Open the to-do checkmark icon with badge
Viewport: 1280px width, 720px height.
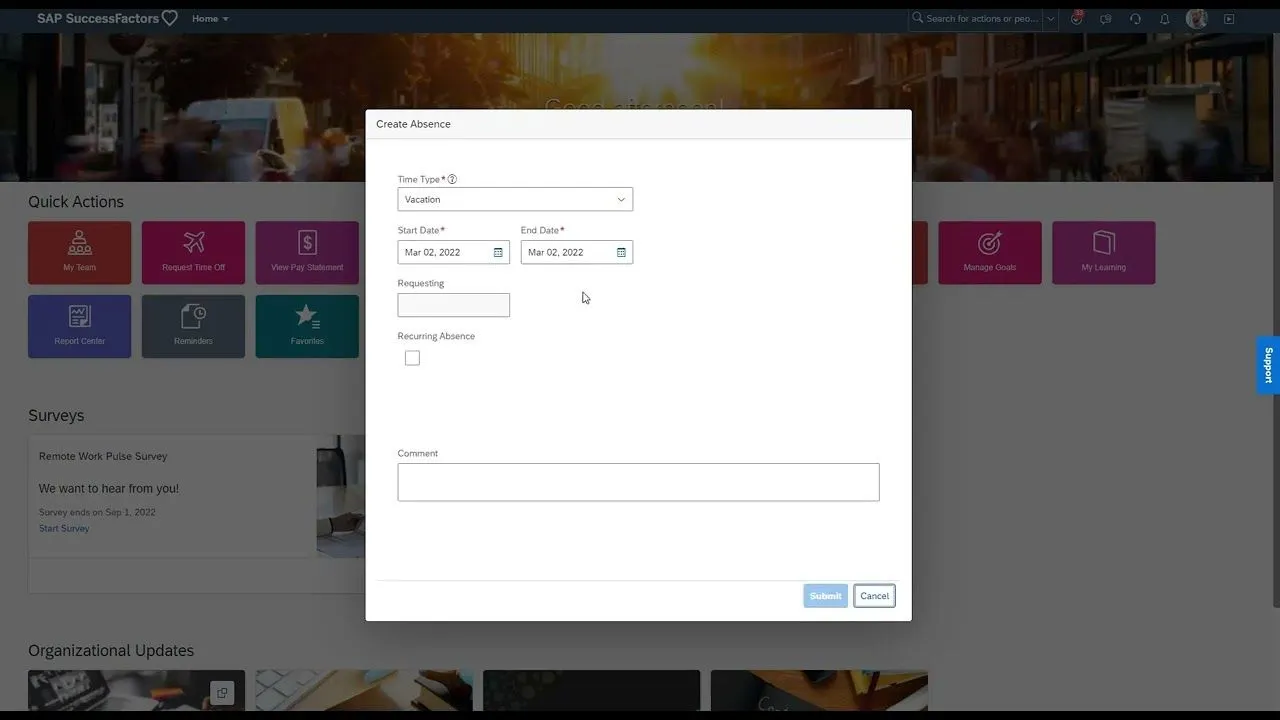point(1076,19)
